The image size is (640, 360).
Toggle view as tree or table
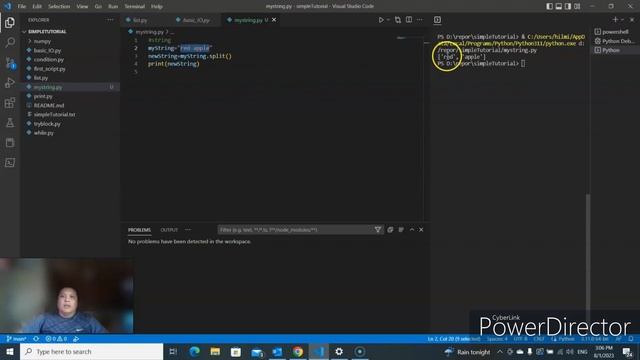pos(401,230)
